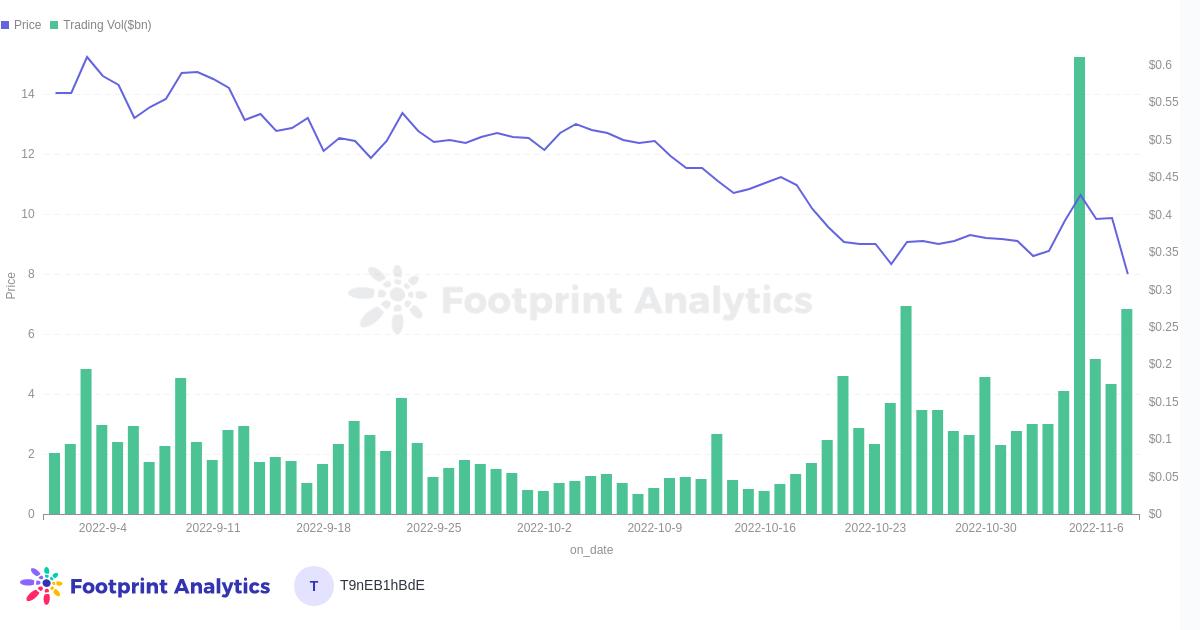Click the Footprint Analytics flower logo icon
Screen dimensions: 1200x630
tap(41, 585)
